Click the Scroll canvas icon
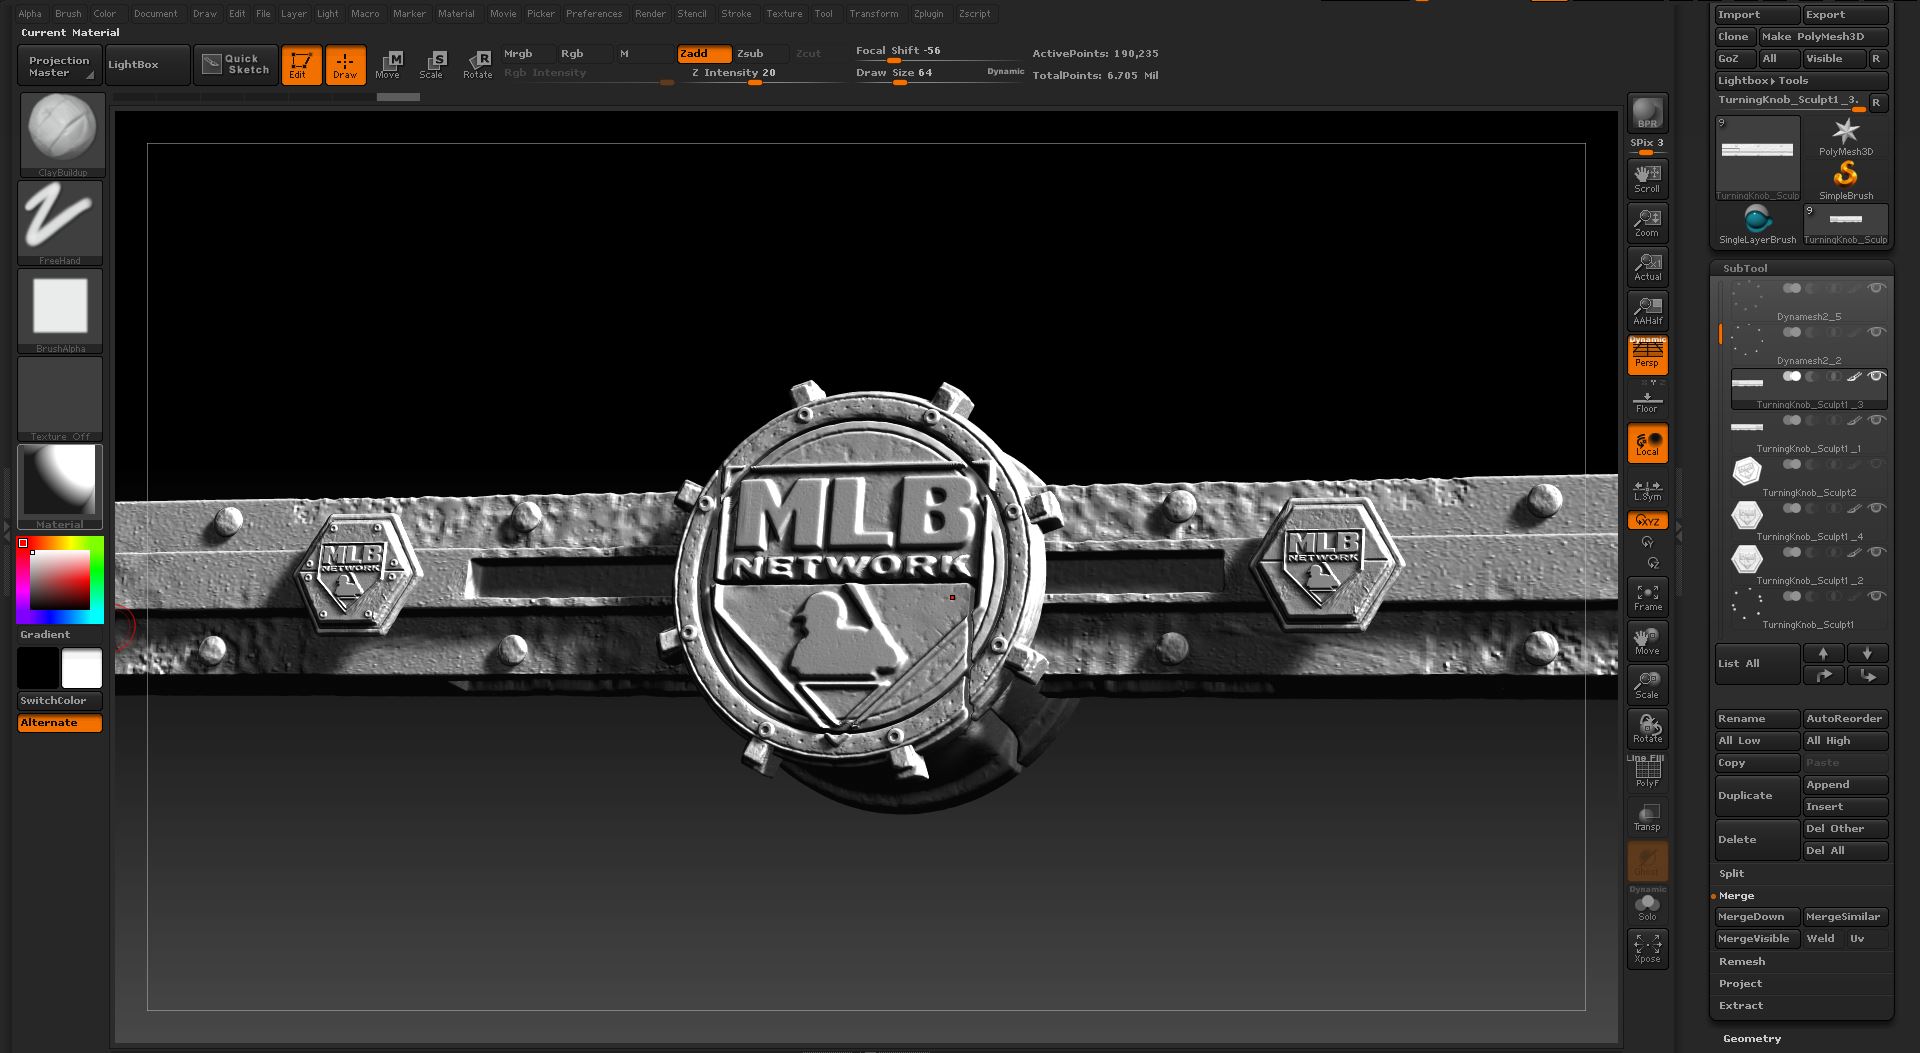Viewport: 1920px width, 1053px height. (1647, 178)
